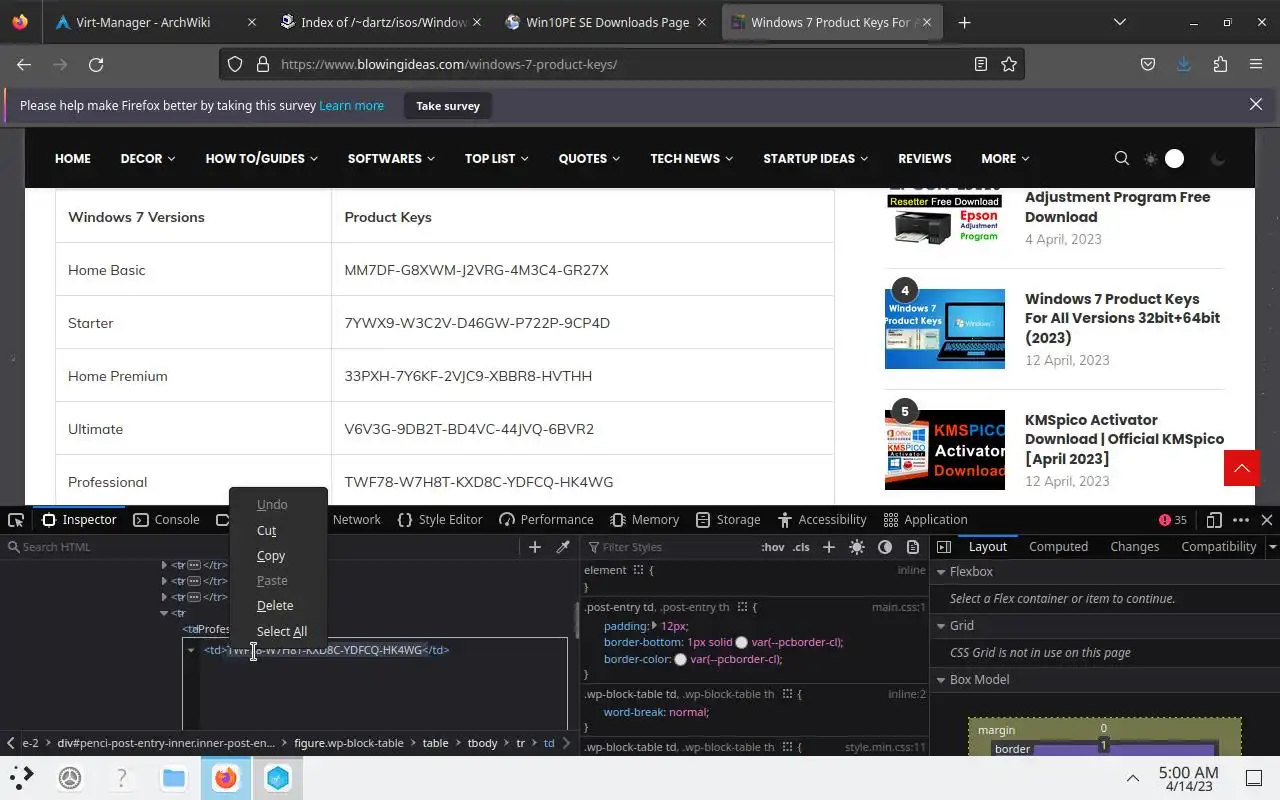Open the sidebar tabs overflow dropdown
Screen dimensions: 1280x800
coord(1272,547)
